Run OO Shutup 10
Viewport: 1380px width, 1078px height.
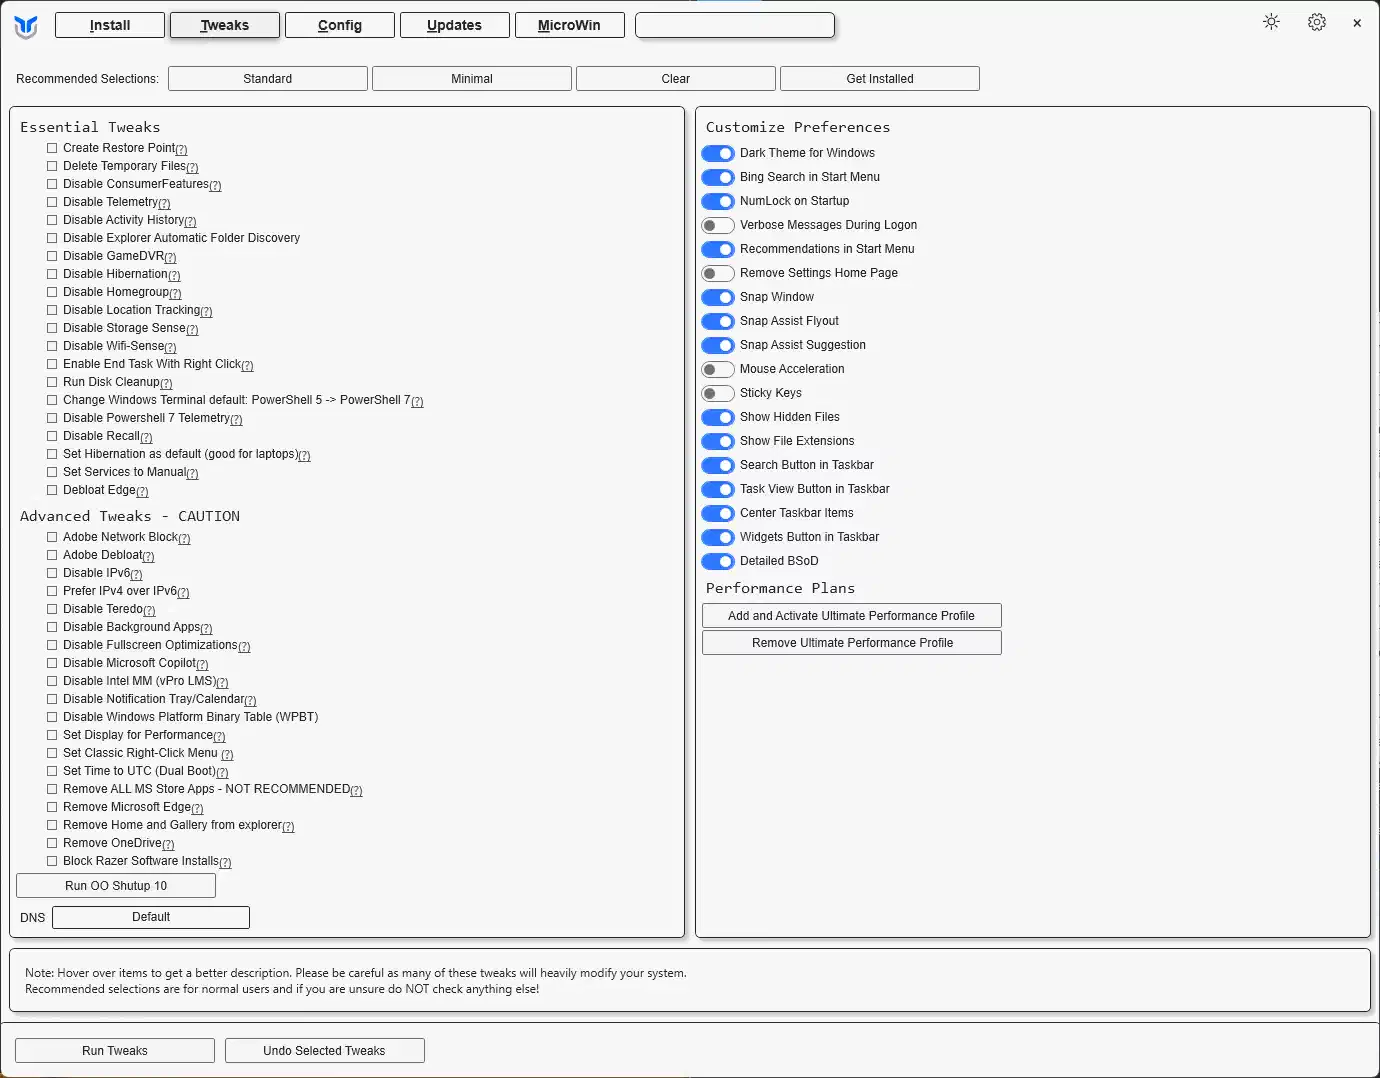[115, 885]
